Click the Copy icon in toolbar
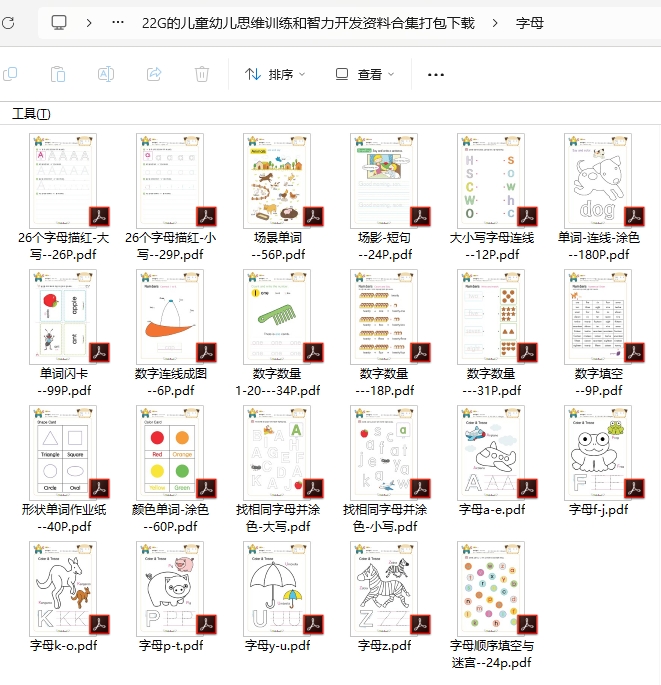The width and height of the screenshot is (661, 685). tap(10, 74)
